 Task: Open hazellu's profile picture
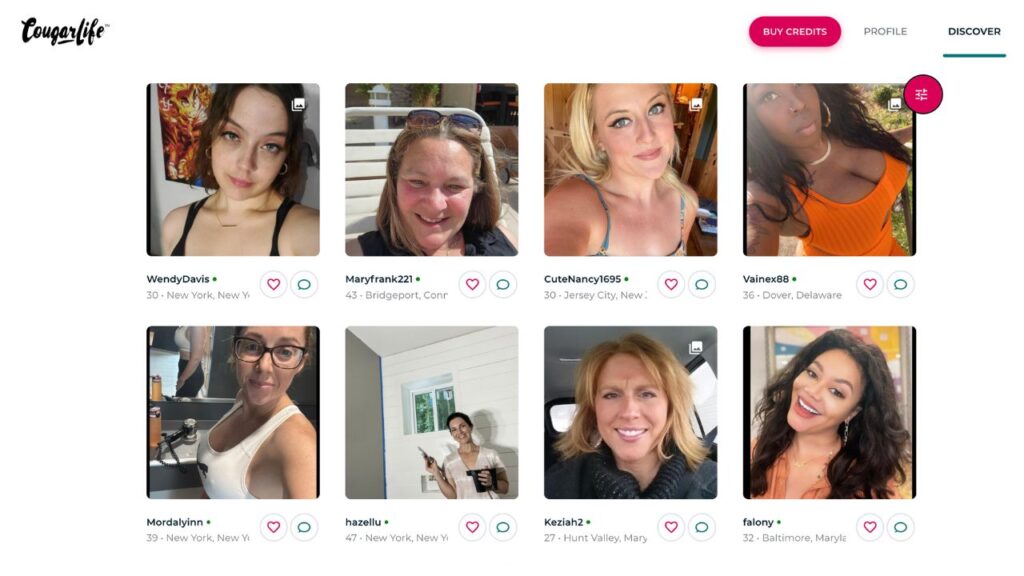[x=431, y=412]
